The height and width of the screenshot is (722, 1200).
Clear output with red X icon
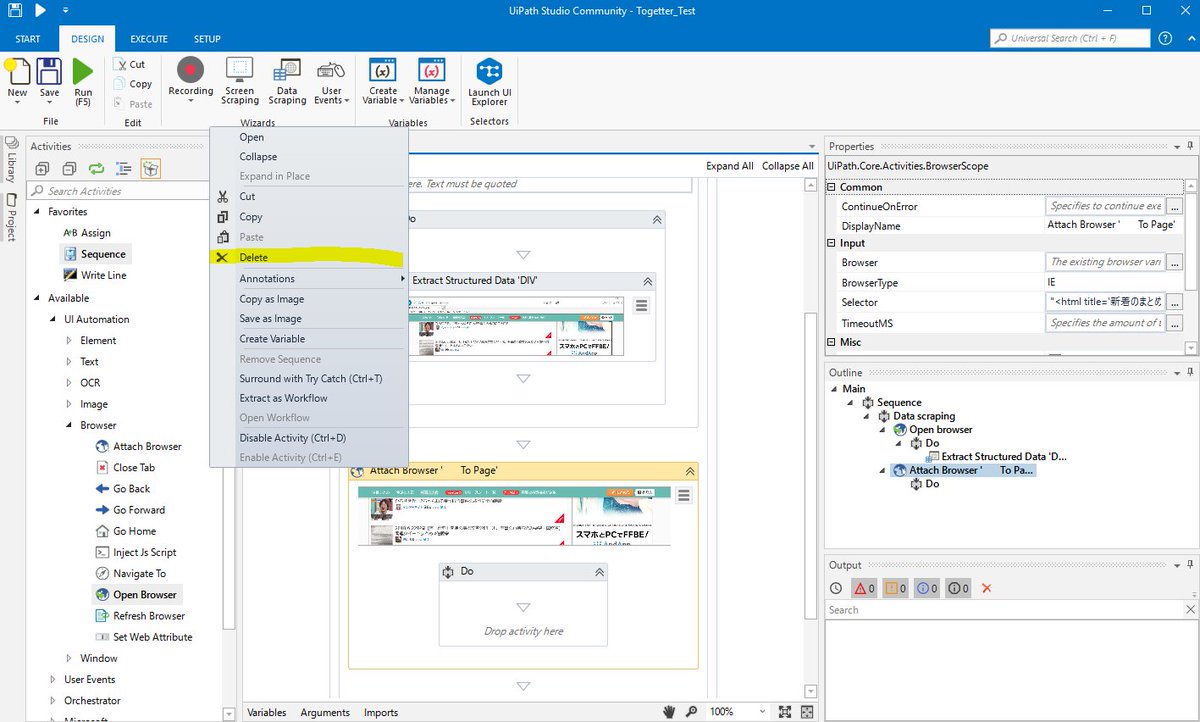click(987, 589)
